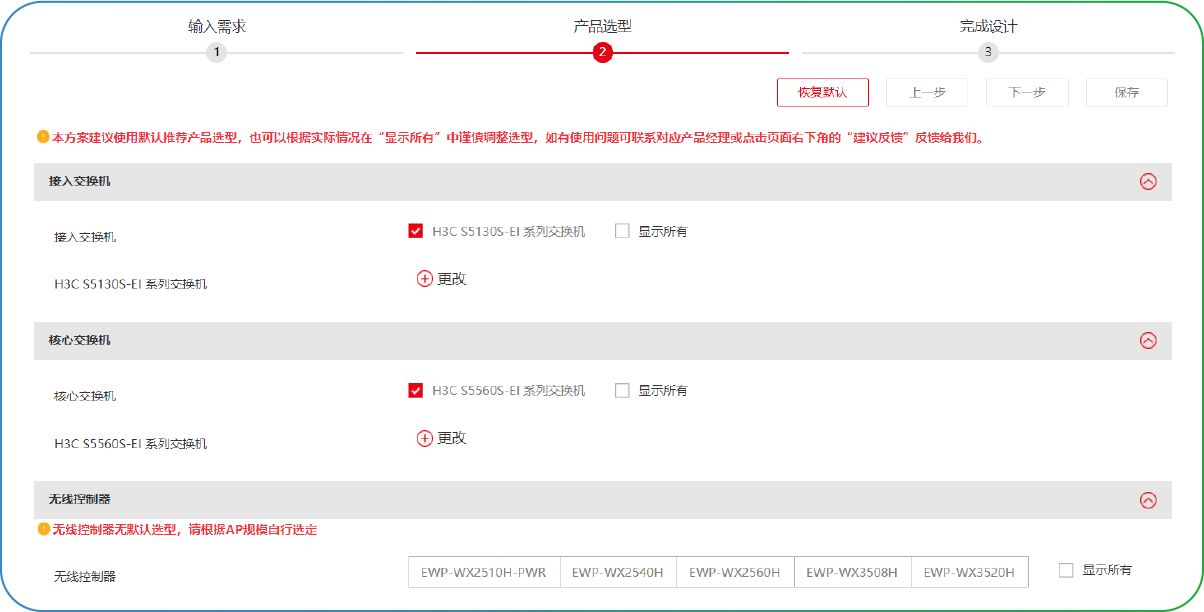Go to step 1 输入需求

pyautogui.click(x=217, y=27)
